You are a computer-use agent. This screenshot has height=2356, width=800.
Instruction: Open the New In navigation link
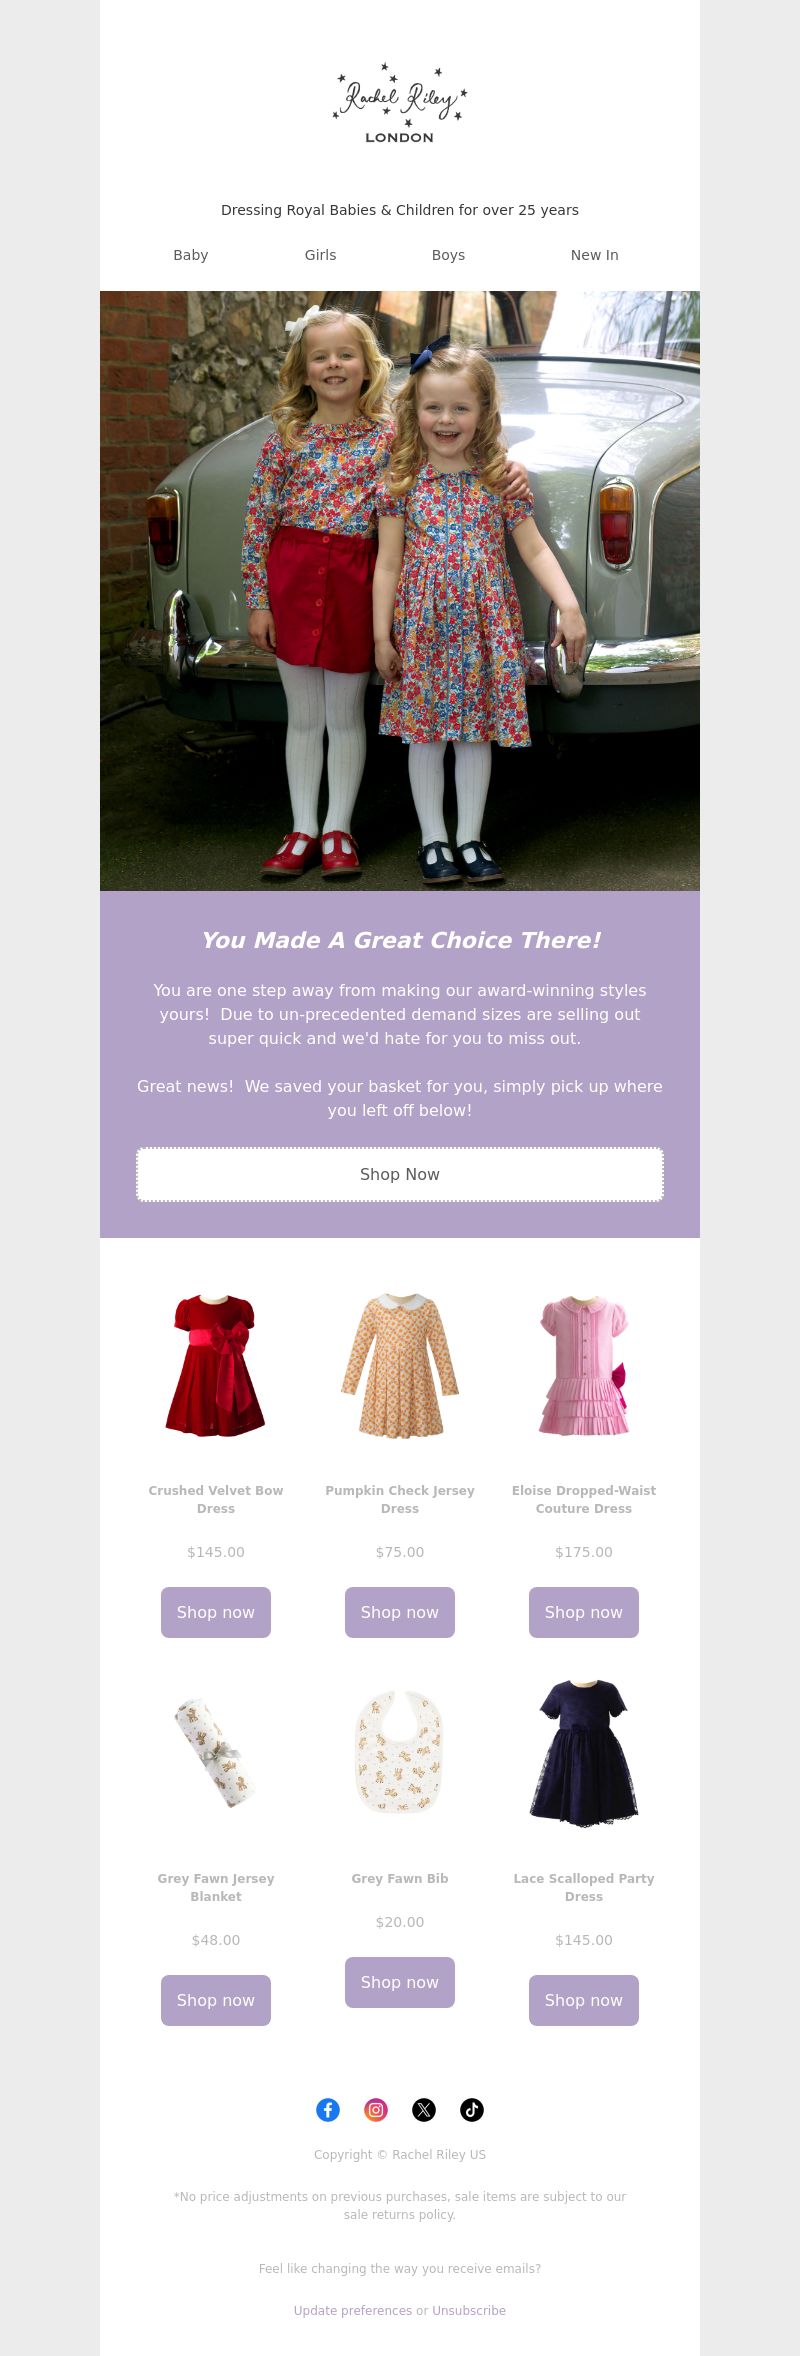594,255
